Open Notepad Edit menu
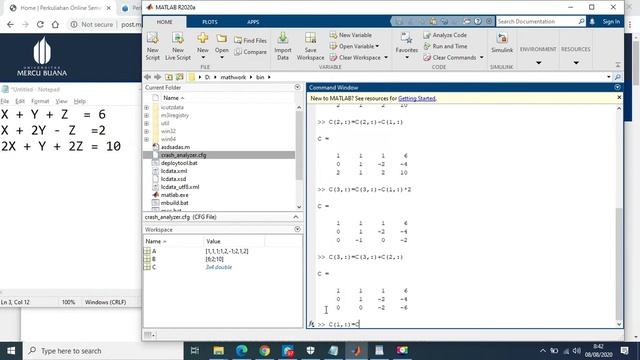Viewport: 640px width, 360px height. [x=20, y=101]
